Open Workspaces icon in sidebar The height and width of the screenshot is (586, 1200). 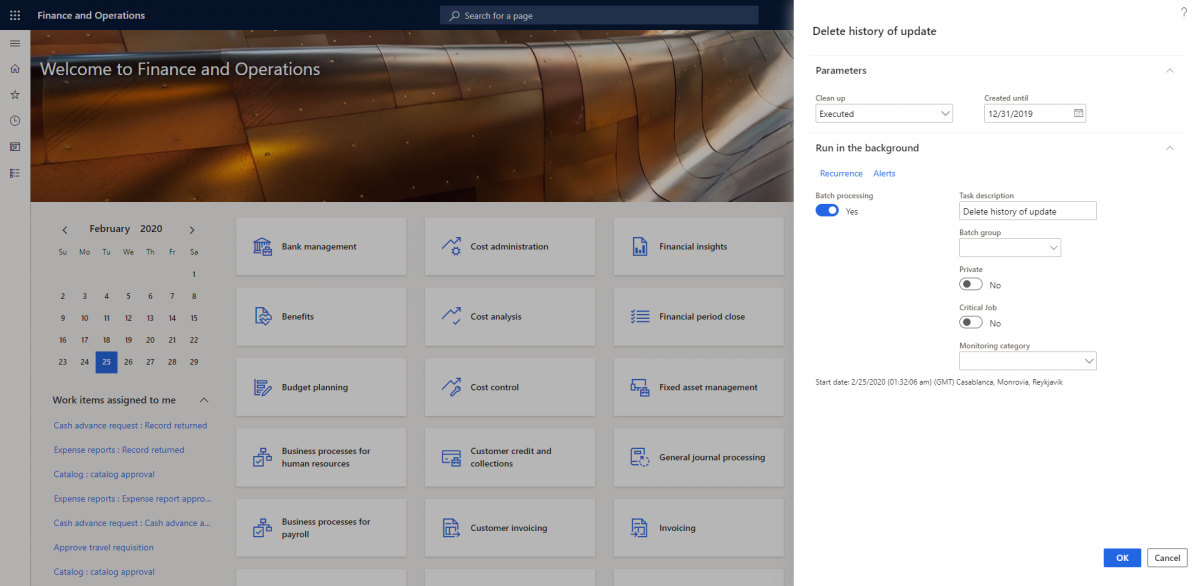pos(14,147)
